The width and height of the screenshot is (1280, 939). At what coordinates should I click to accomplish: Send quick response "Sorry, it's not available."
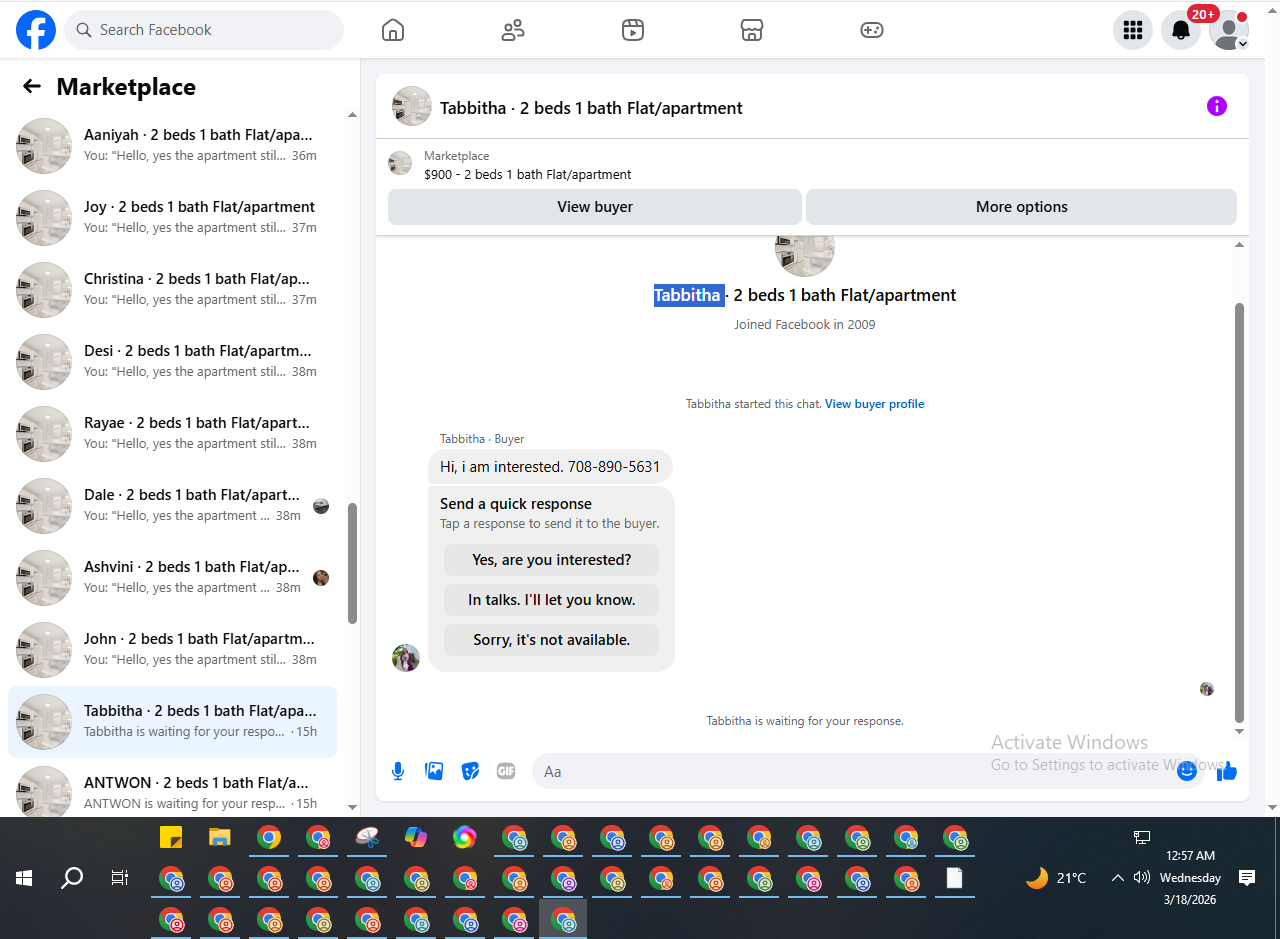(x=551, y=640)
